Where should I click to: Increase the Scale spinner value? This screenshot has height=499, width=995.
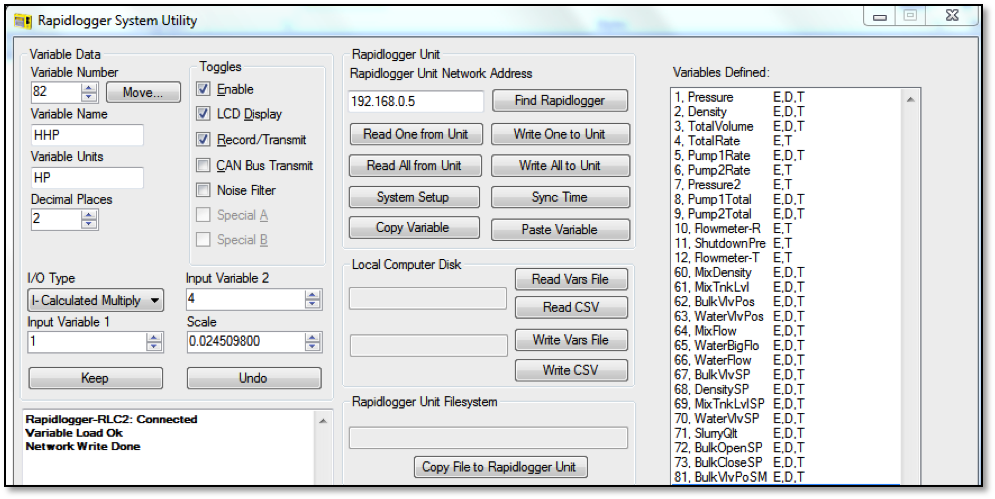click(x=312, y=337)
